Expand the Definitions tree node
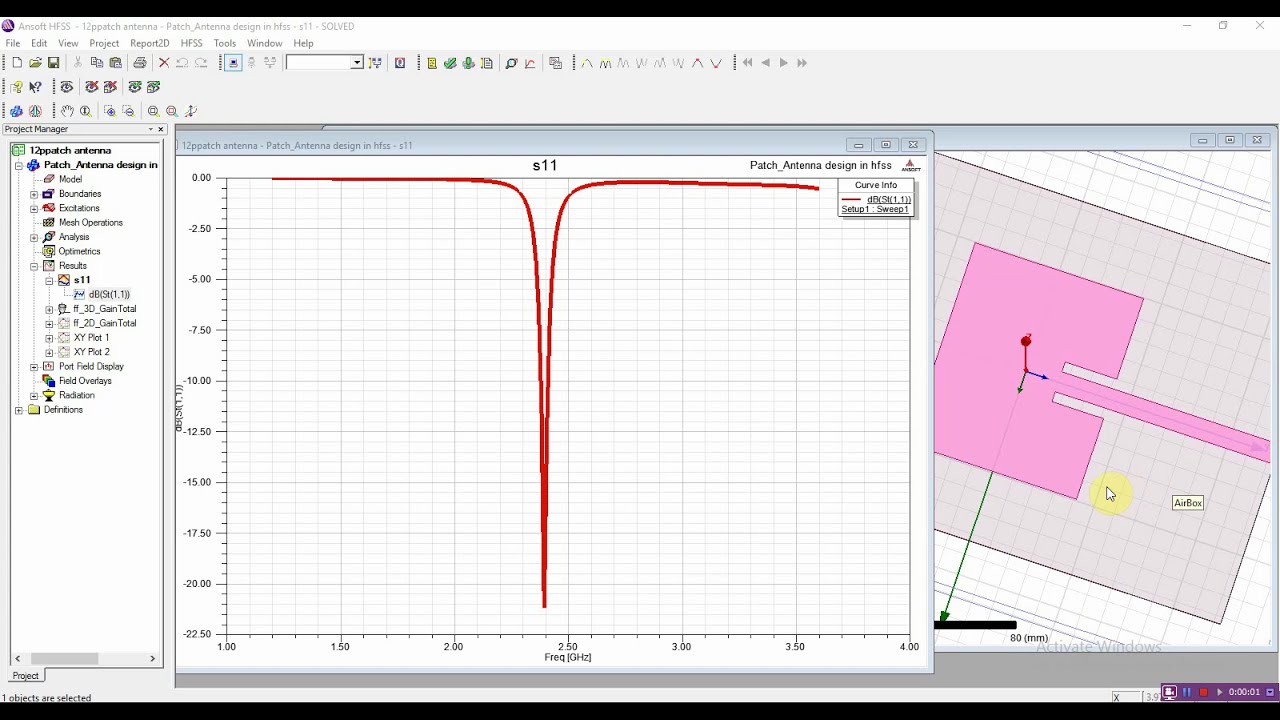 pos(19,410)
